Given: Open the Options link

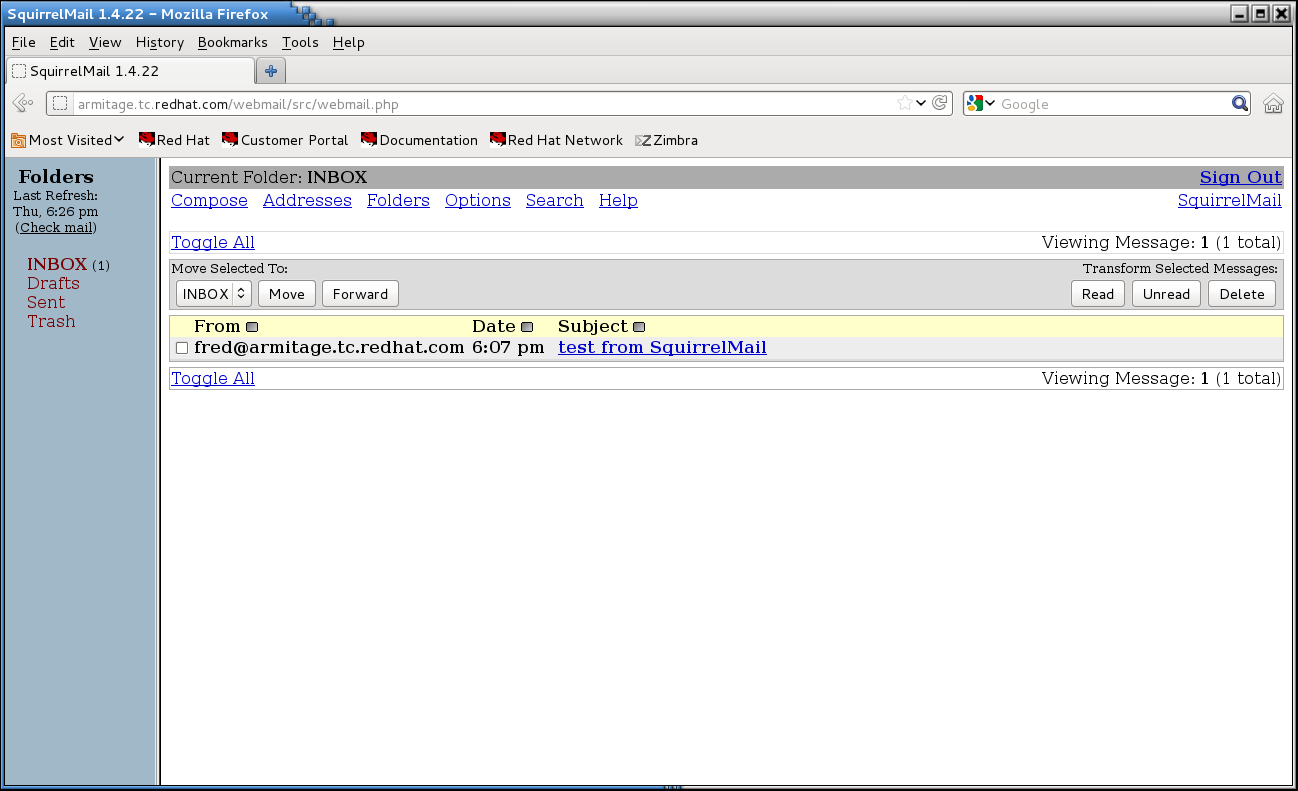Looking at the screenshot, I should [478, 200].
